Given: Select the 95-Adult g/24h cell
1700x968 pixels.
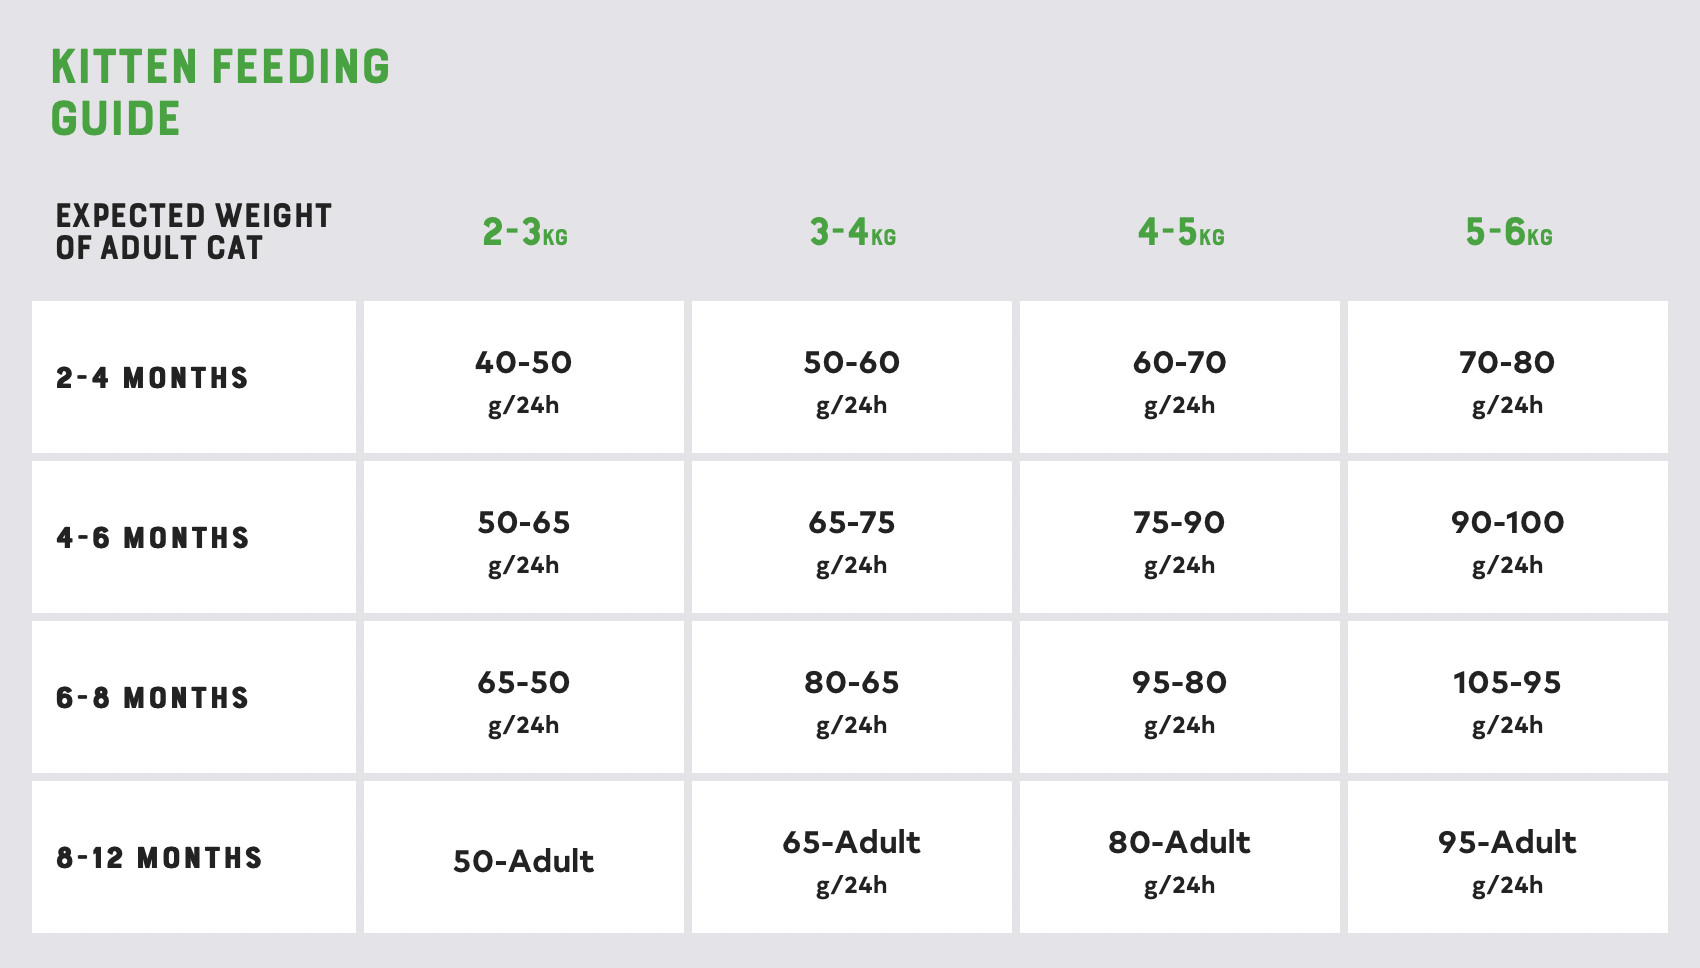Looking at the screenshot, I should (x=1508, y=857).
